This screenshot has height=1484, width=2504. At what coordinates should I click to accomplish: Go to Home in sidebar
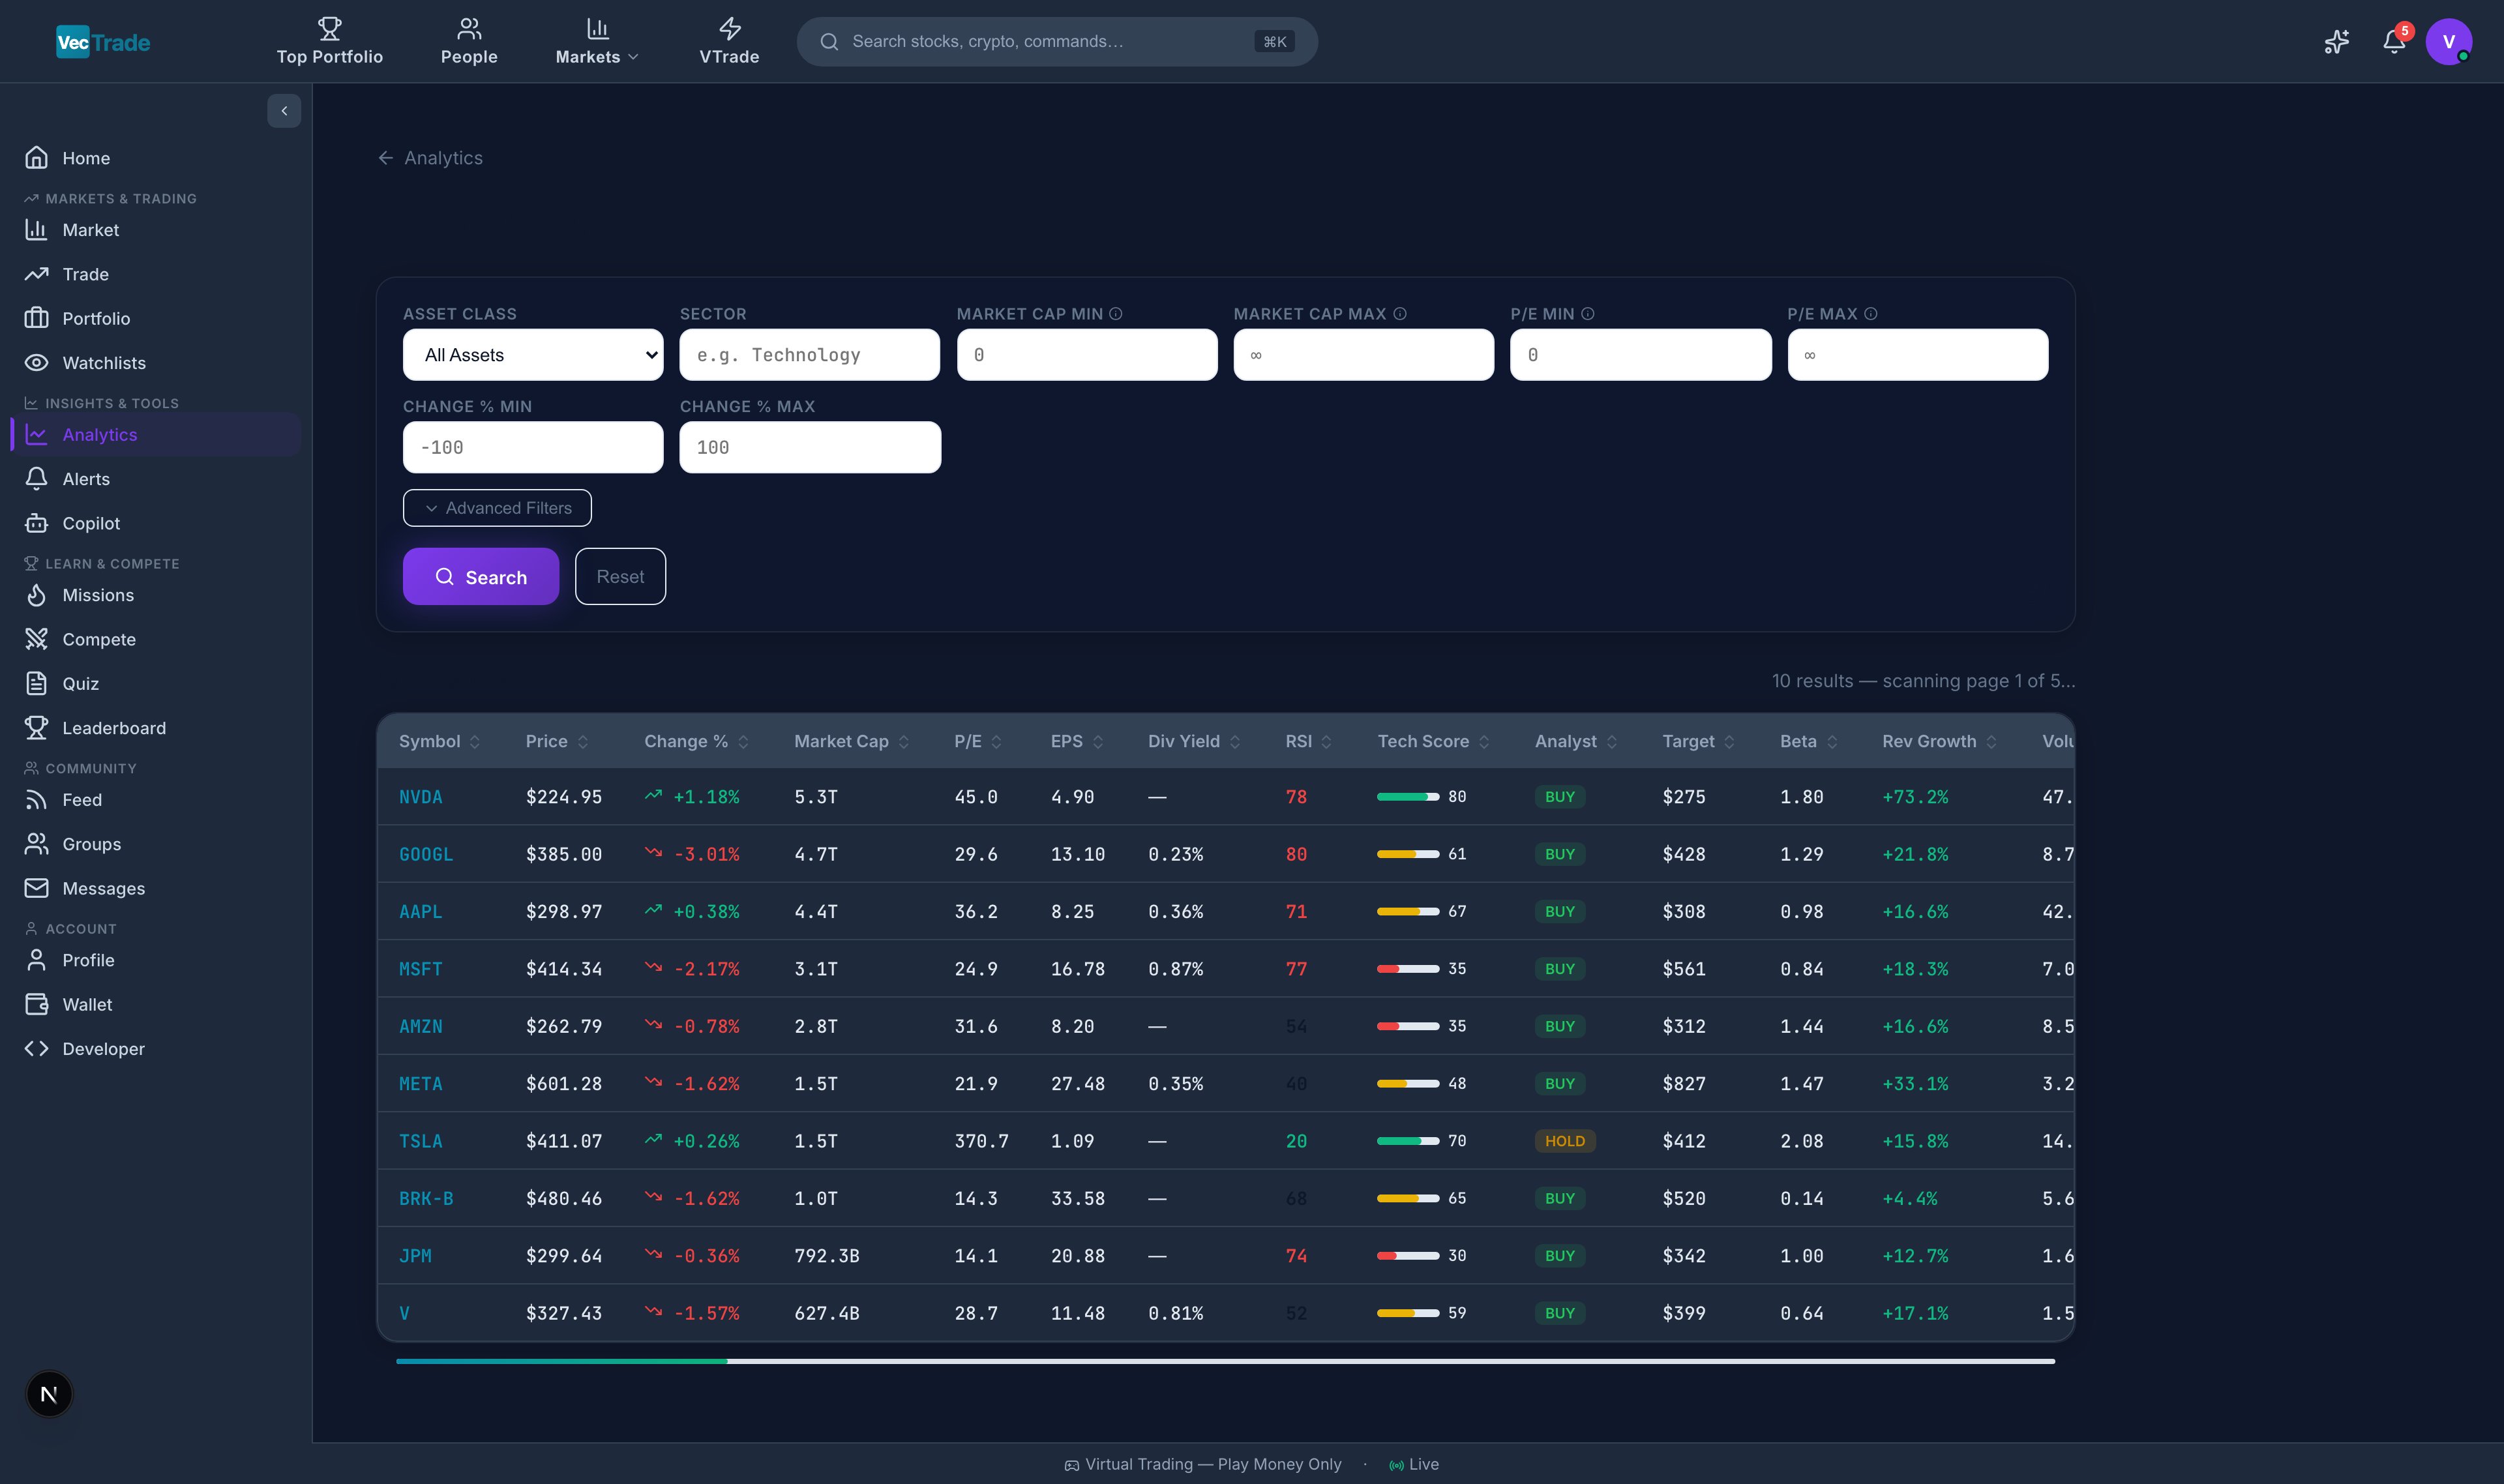156,158
